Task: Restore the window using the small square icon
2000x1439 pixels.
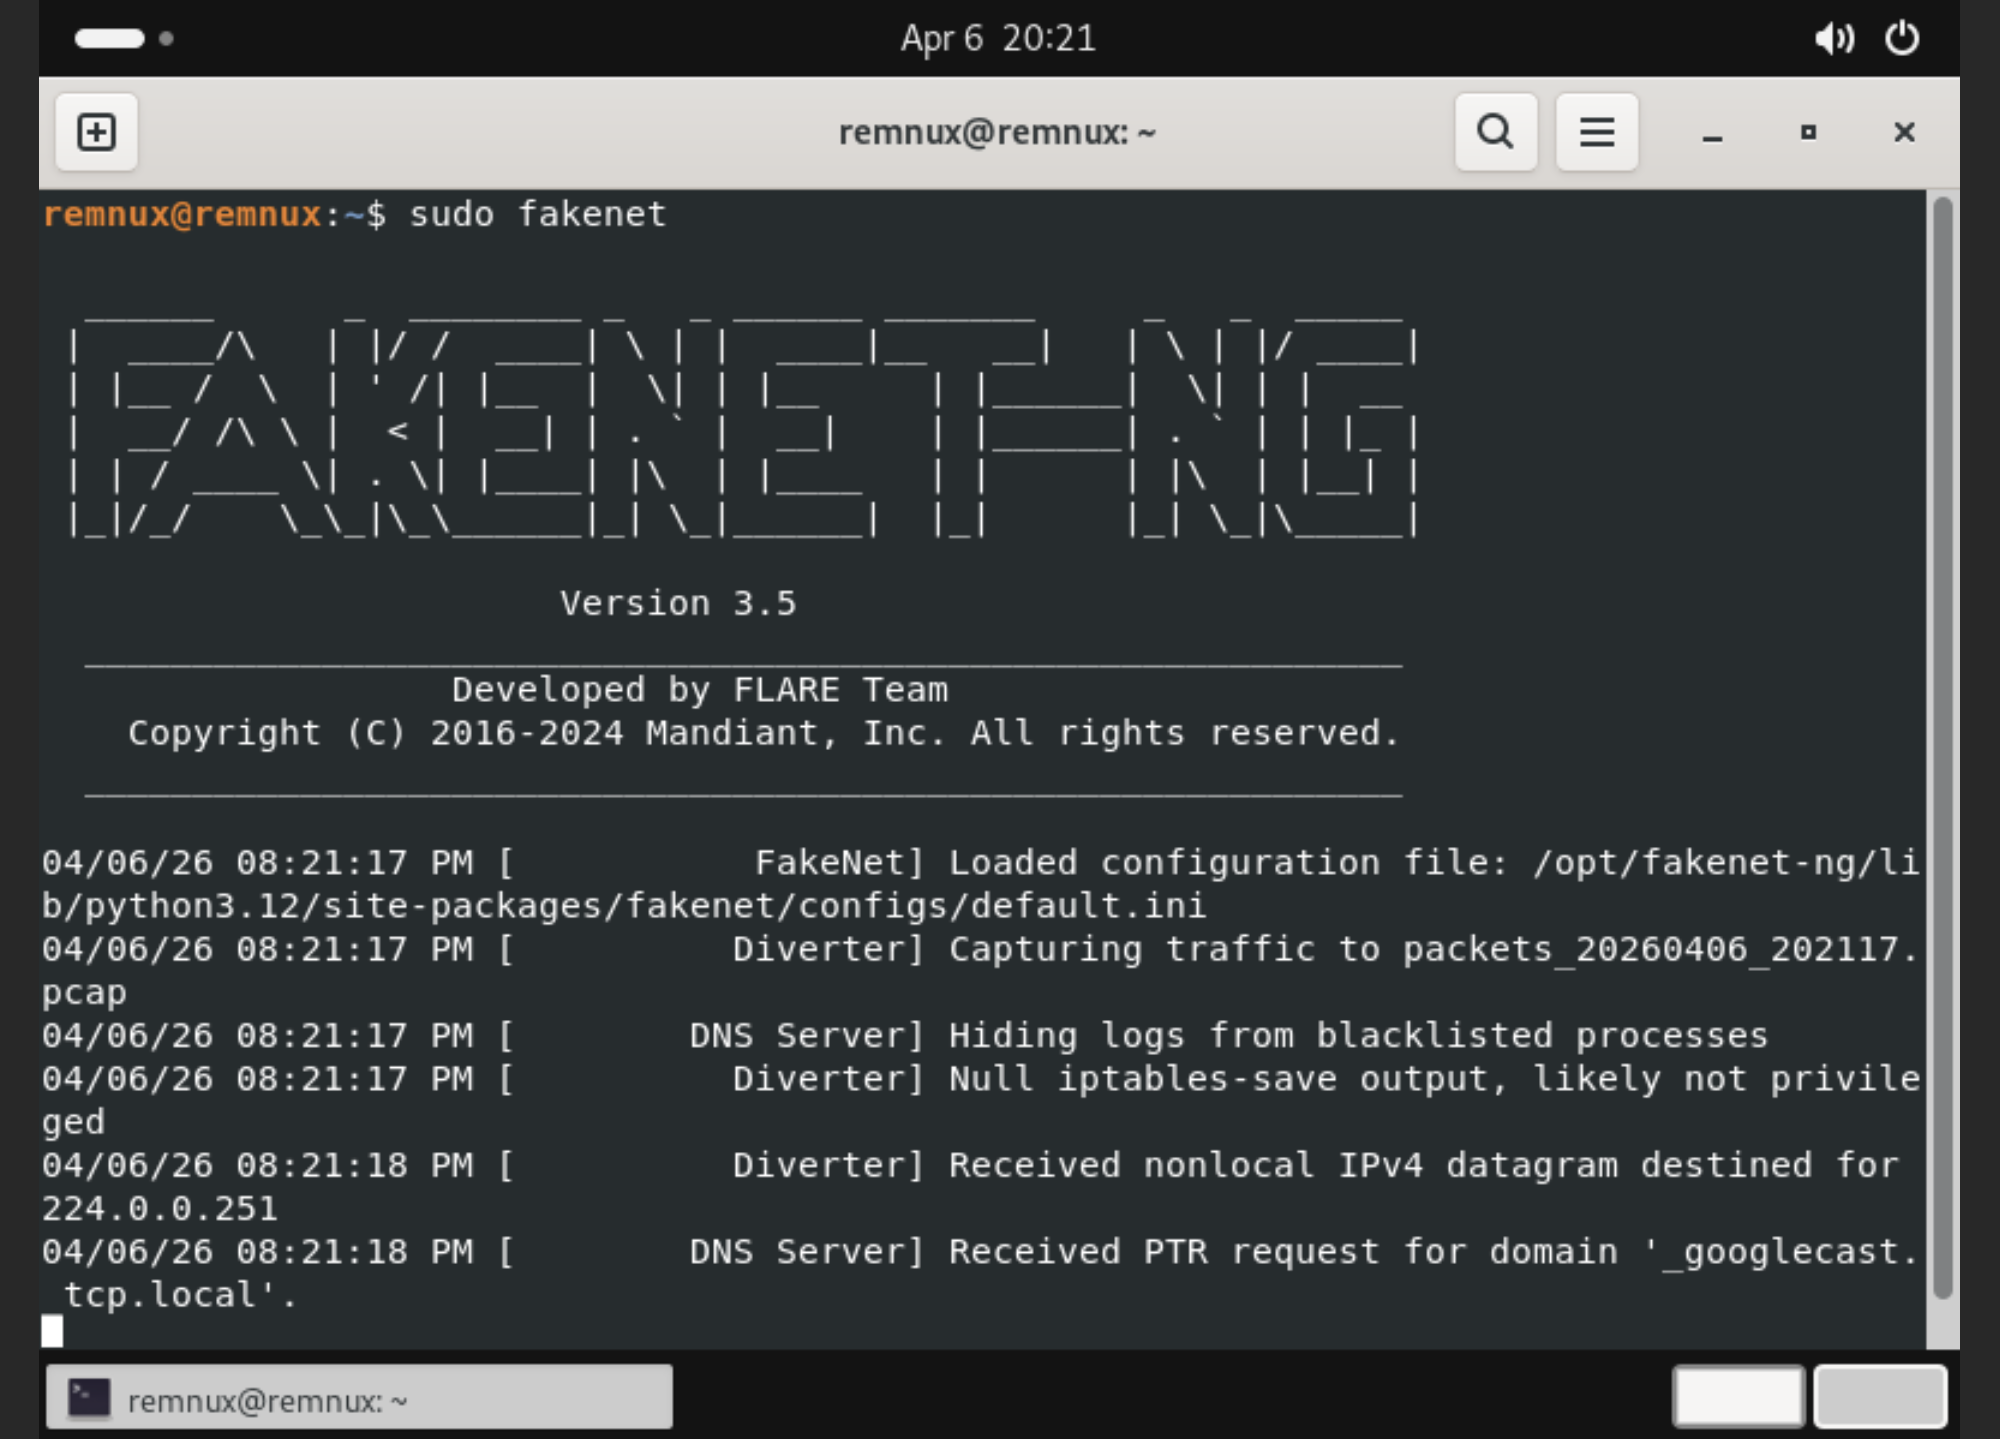Action: click(x=1807, y=131)
